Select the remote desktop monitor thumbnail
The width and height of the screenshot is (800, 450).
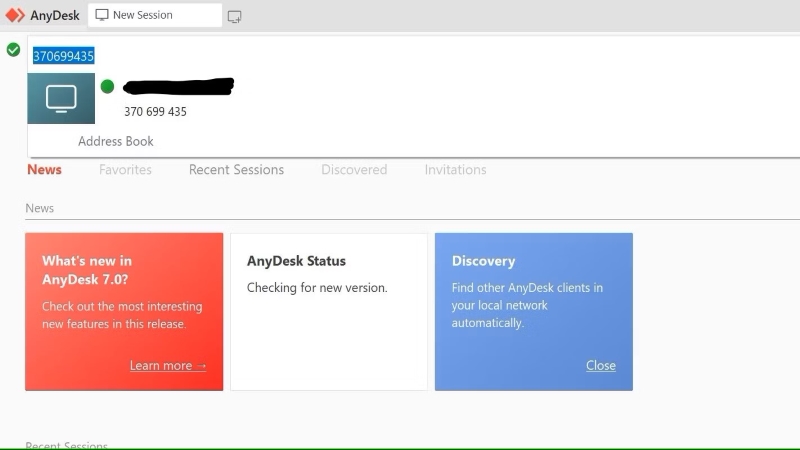61,98
